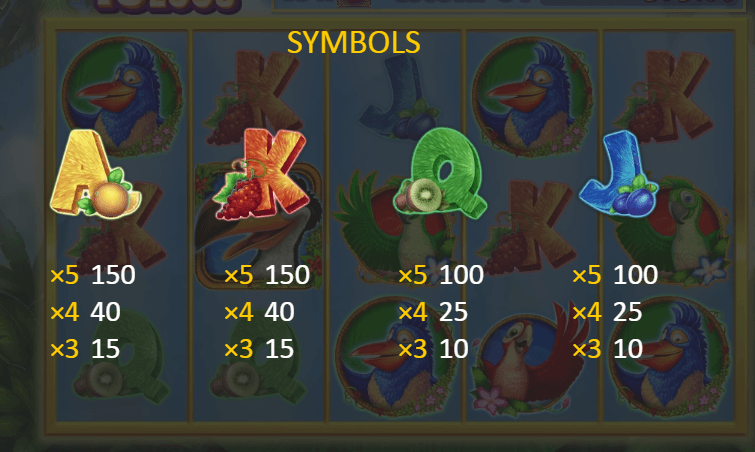The image size is (755, 452).
Task: Select the blue toucan in first reel
Action: (123, 94)
